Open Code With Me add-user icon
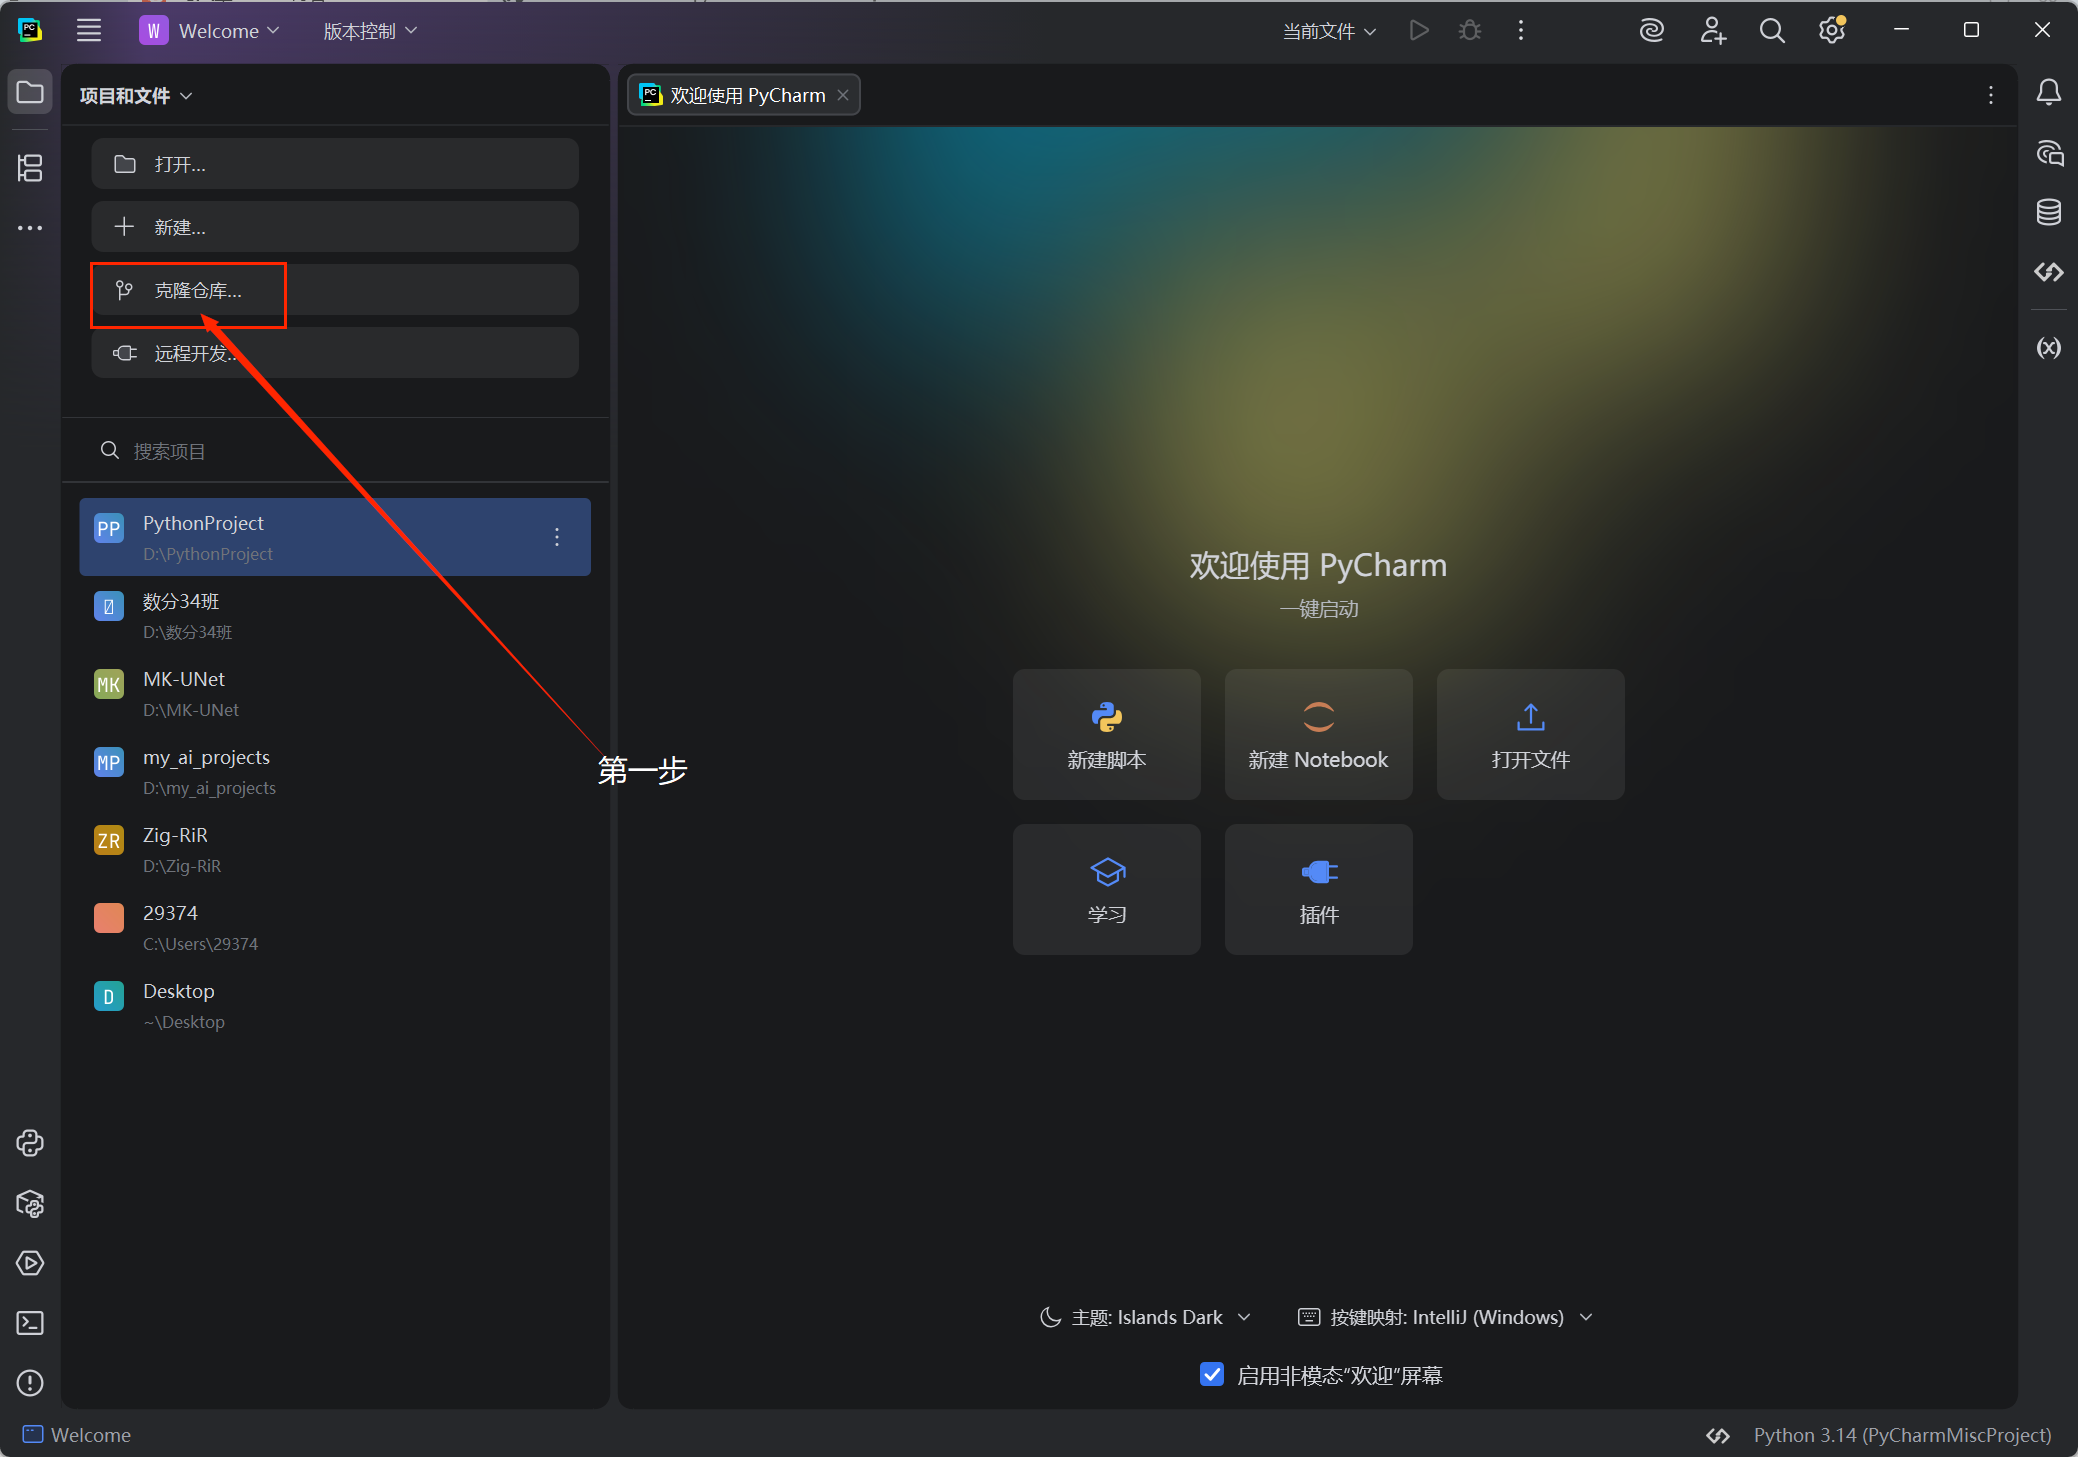2078x1457 pixels. 1713,31
